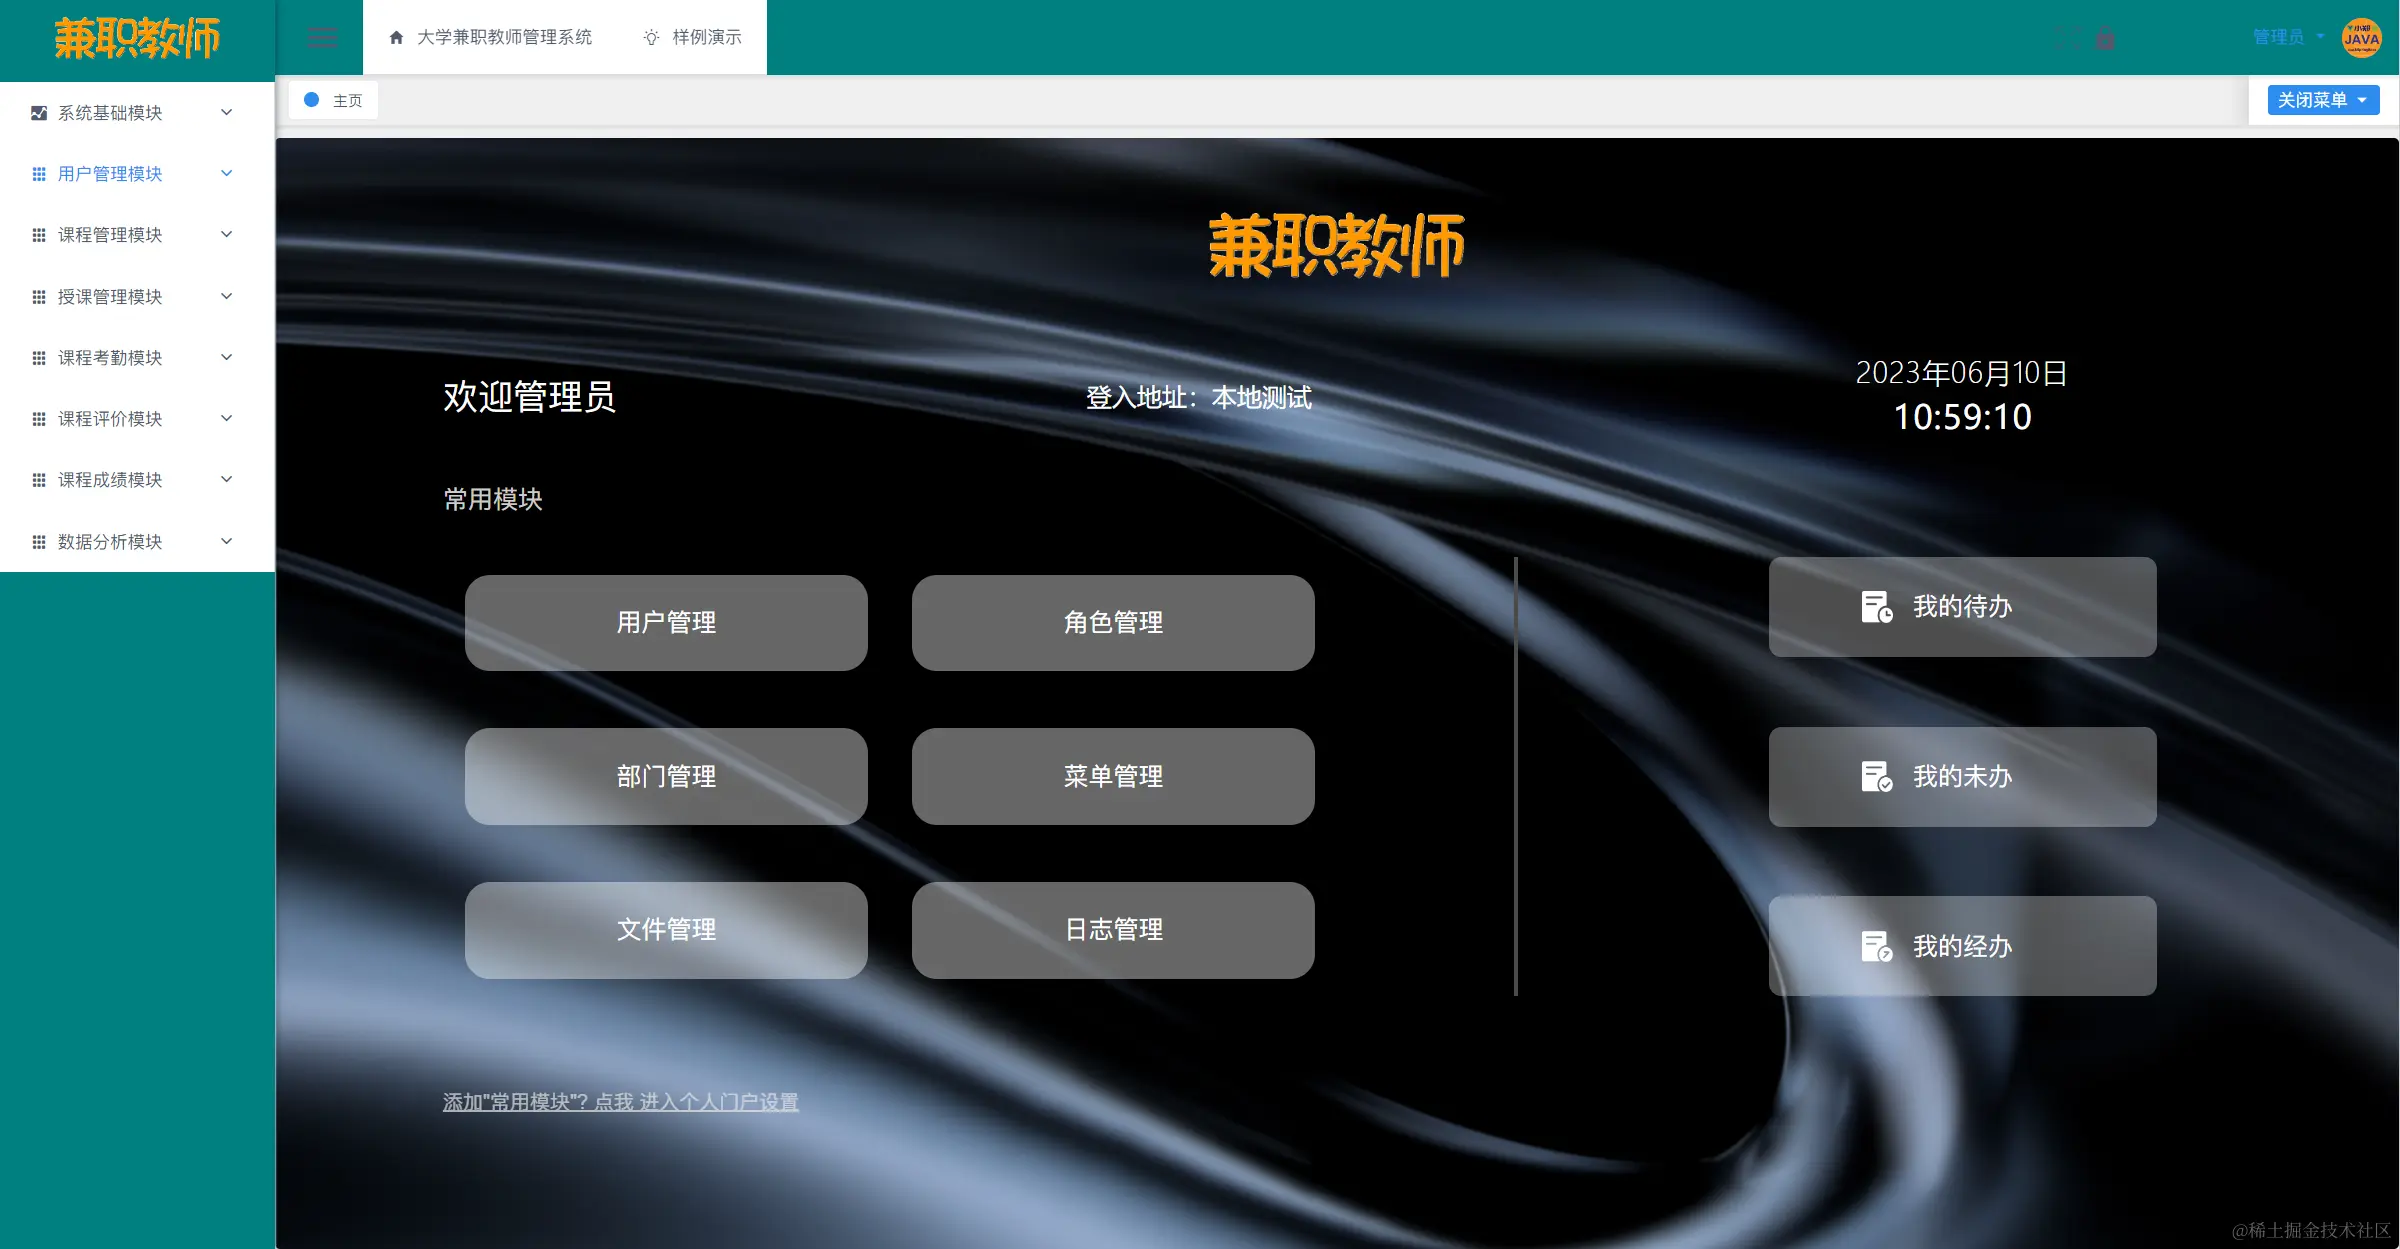Click the hamburger menu icon in top bar

coord(322,37)
